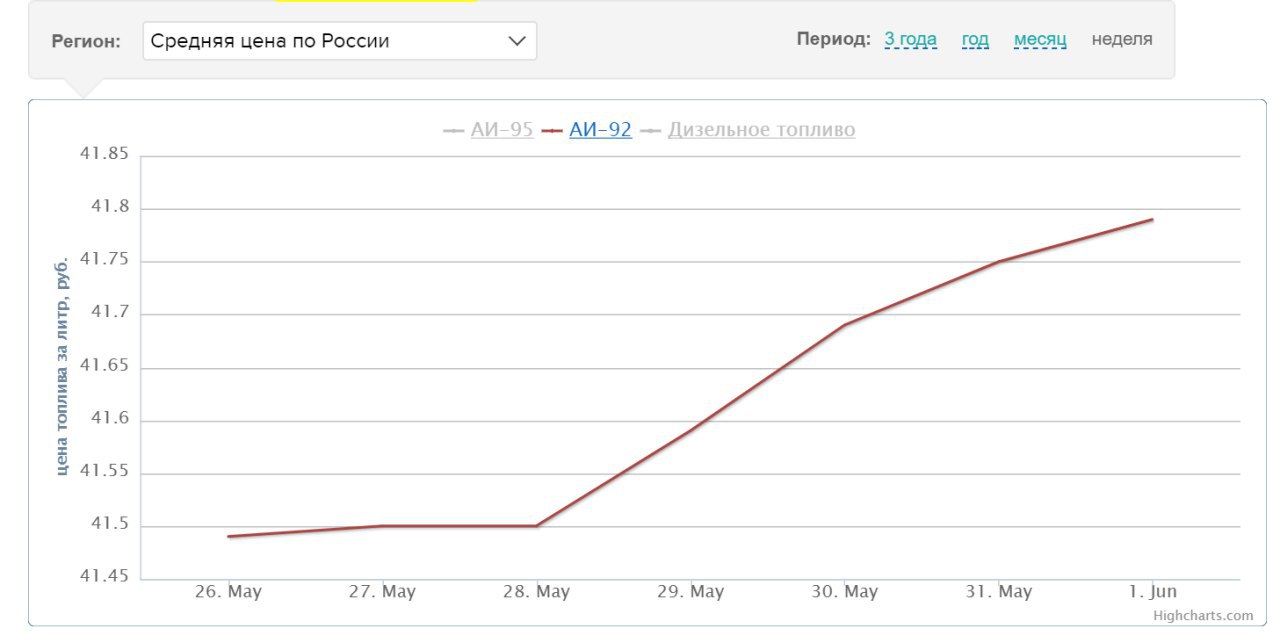Click the 29. May x-axis label
The width and height of the screenshot is (1280, 643).
point(690,592)
